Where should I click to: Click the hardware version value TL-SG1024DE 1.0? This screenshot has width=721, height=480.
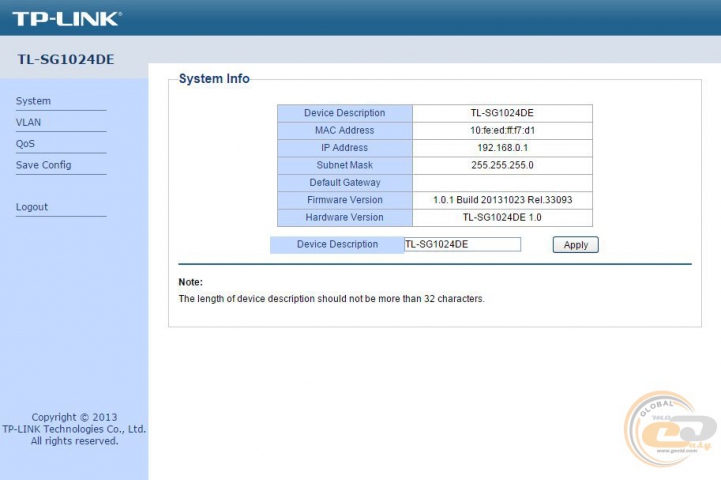click(502, 217)
